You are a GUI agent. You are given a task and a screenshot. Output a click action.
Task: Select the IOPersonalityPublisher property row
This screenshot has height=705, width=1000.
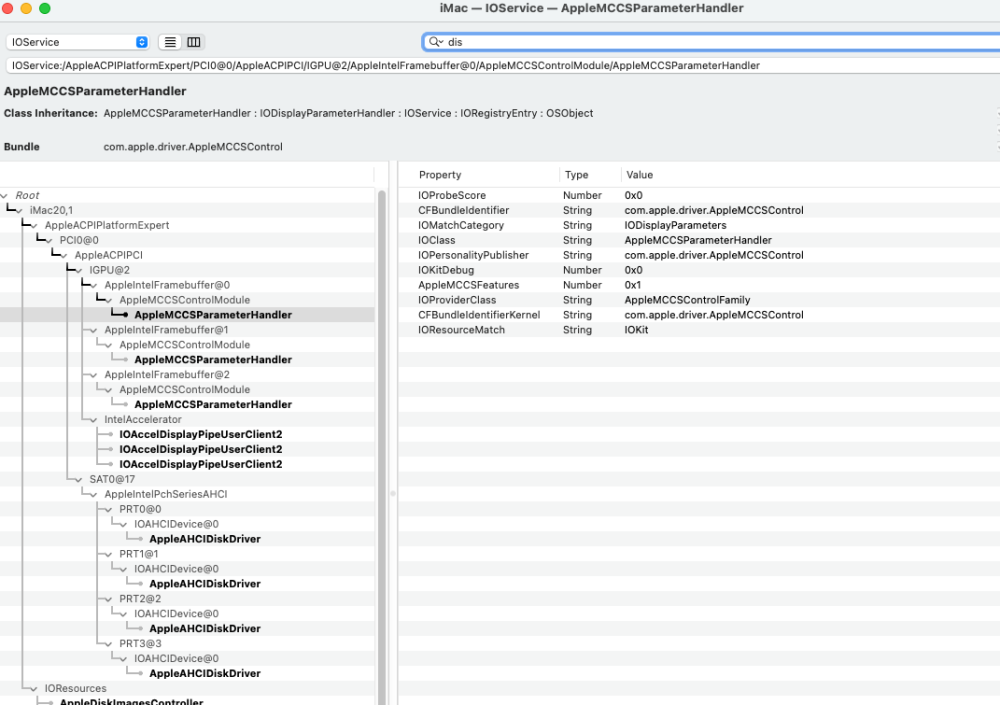tap(699, 255)
